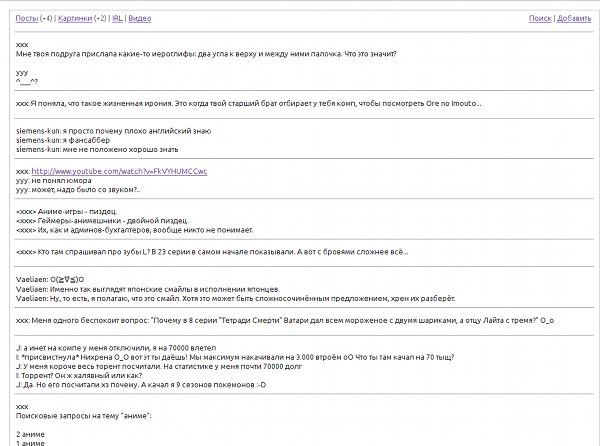The image size is (600, 446).
Task: Open the IRL section link
Action: point(117,18)
